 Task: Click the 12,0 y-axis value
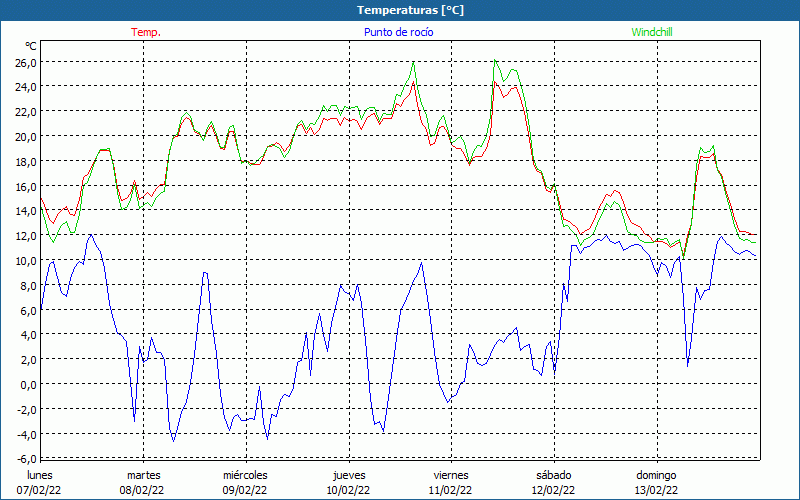pos(27,236)
